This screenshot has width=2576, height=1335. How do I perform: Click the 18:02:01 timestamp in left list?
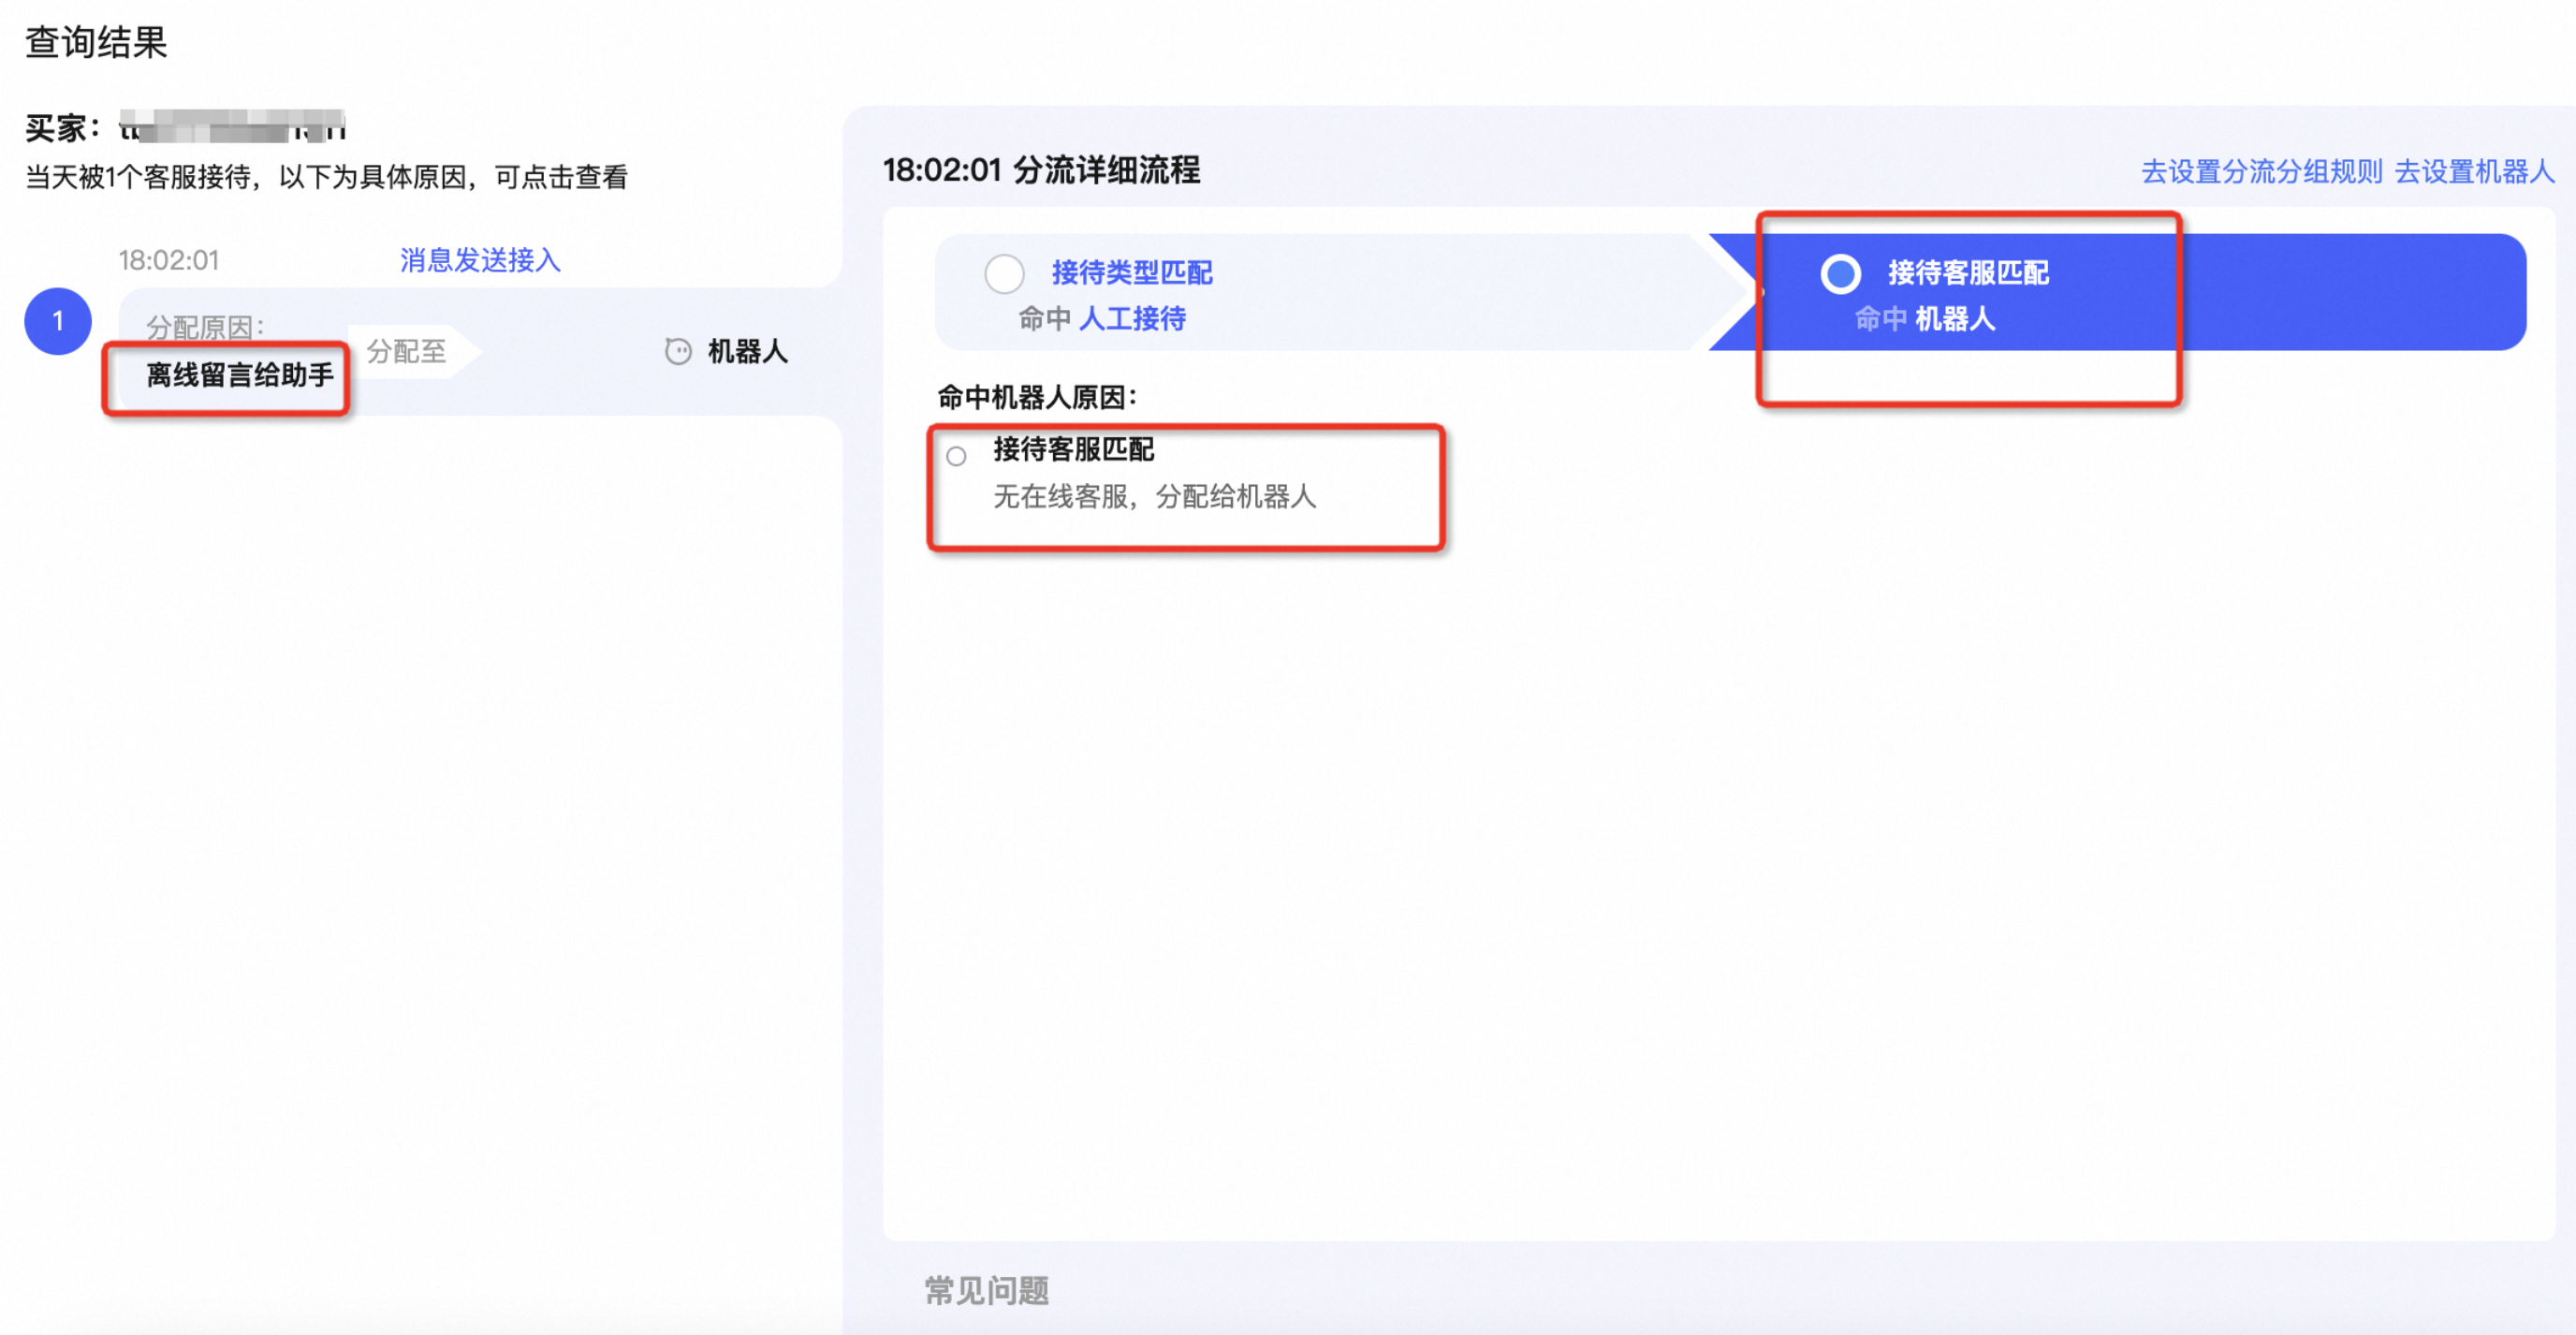coord(168,260)
